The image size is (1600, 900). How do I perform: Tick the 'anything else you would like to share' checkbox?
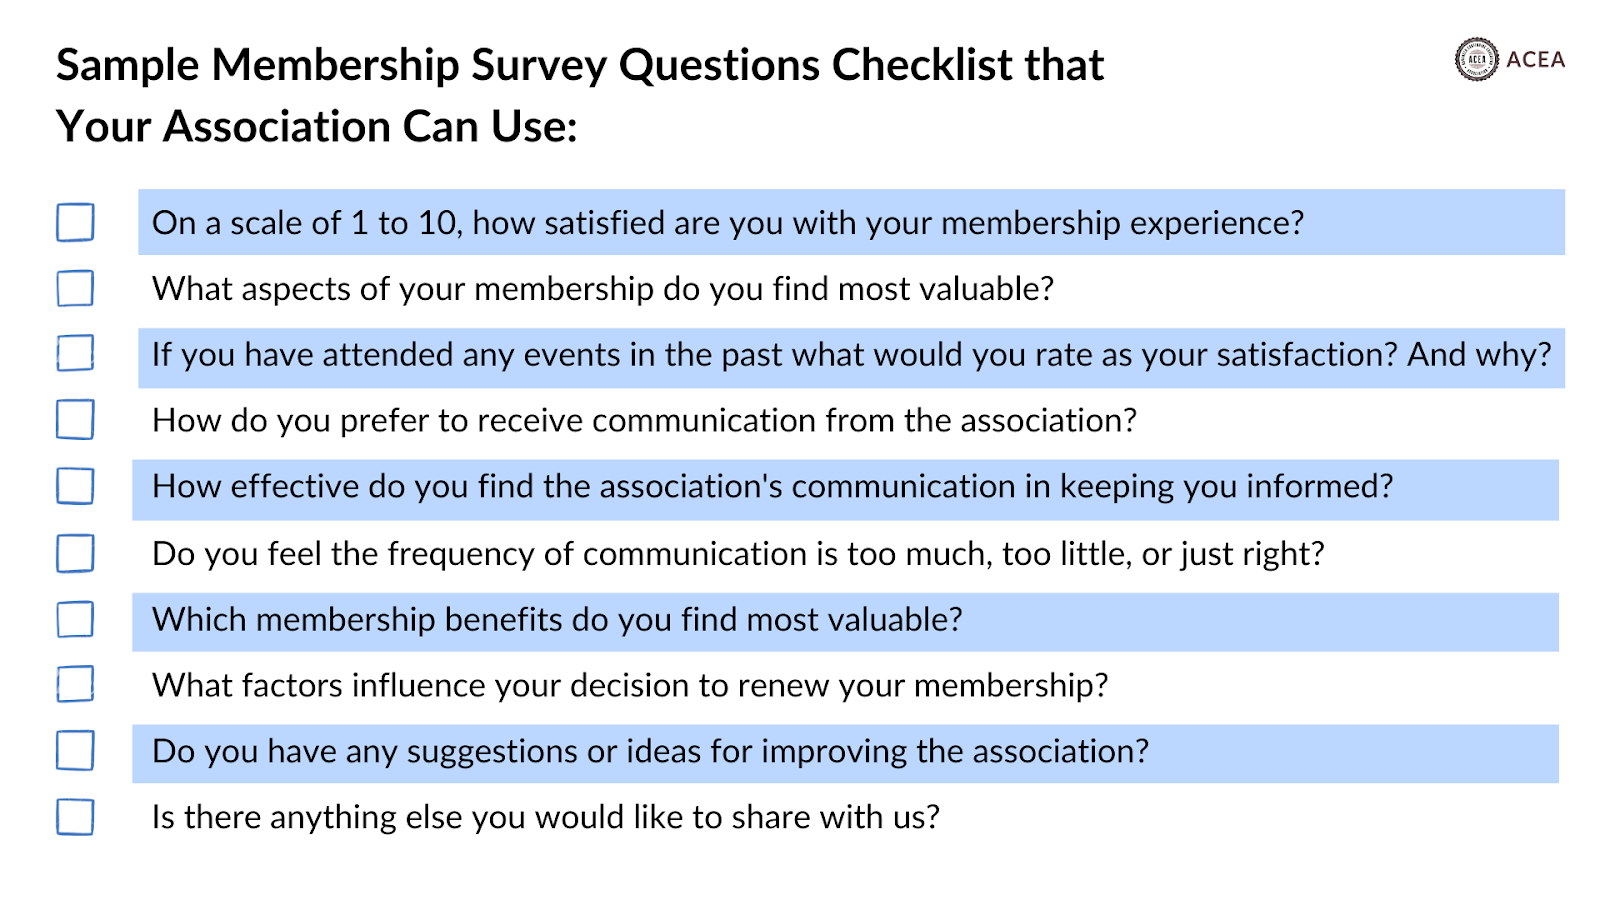point(75,817)
